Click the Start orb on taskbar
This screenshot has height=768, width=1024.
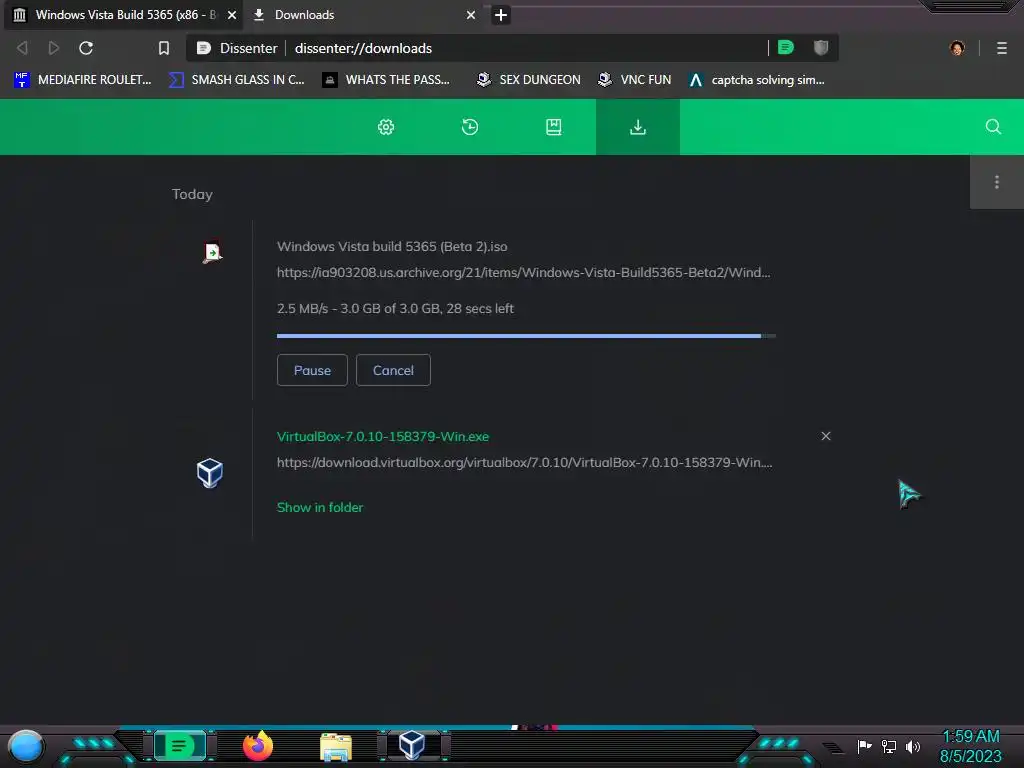pos(26,747)
